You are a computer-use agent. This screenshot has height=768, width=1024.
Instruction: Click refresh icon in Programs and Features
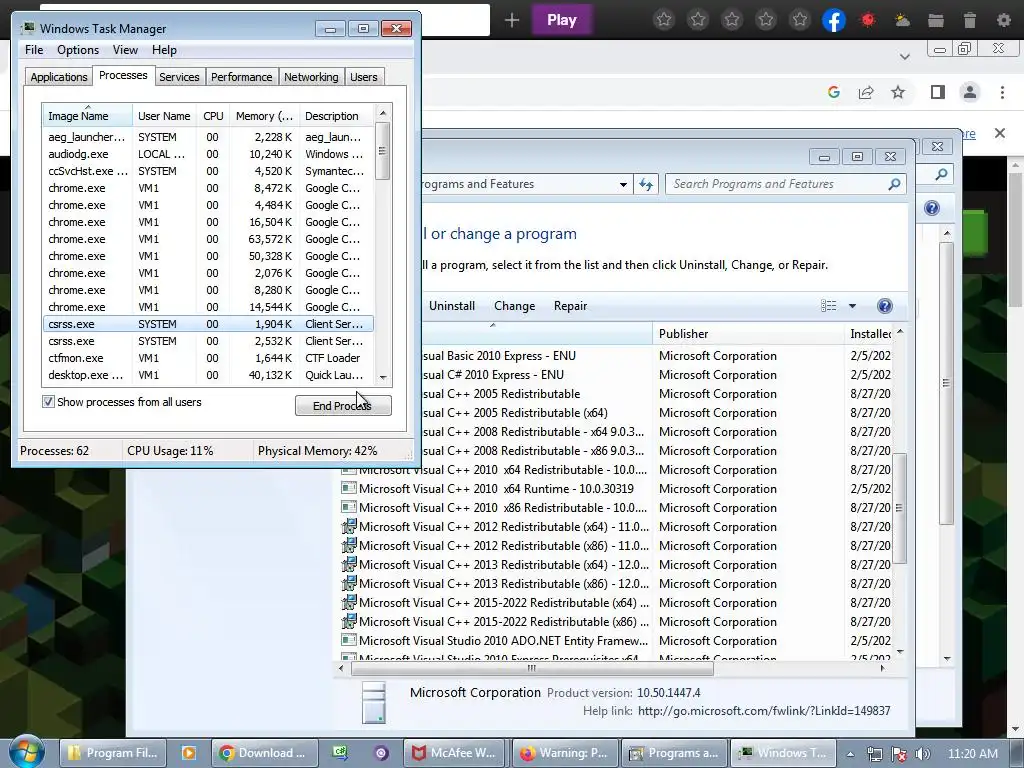pos(646,184)
